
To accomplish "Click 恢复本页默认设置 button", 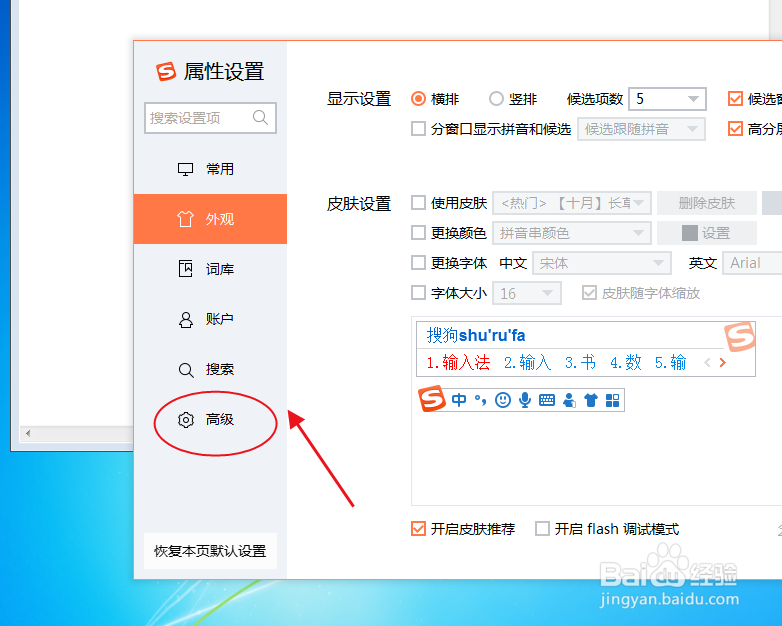I will click(210, 551).
